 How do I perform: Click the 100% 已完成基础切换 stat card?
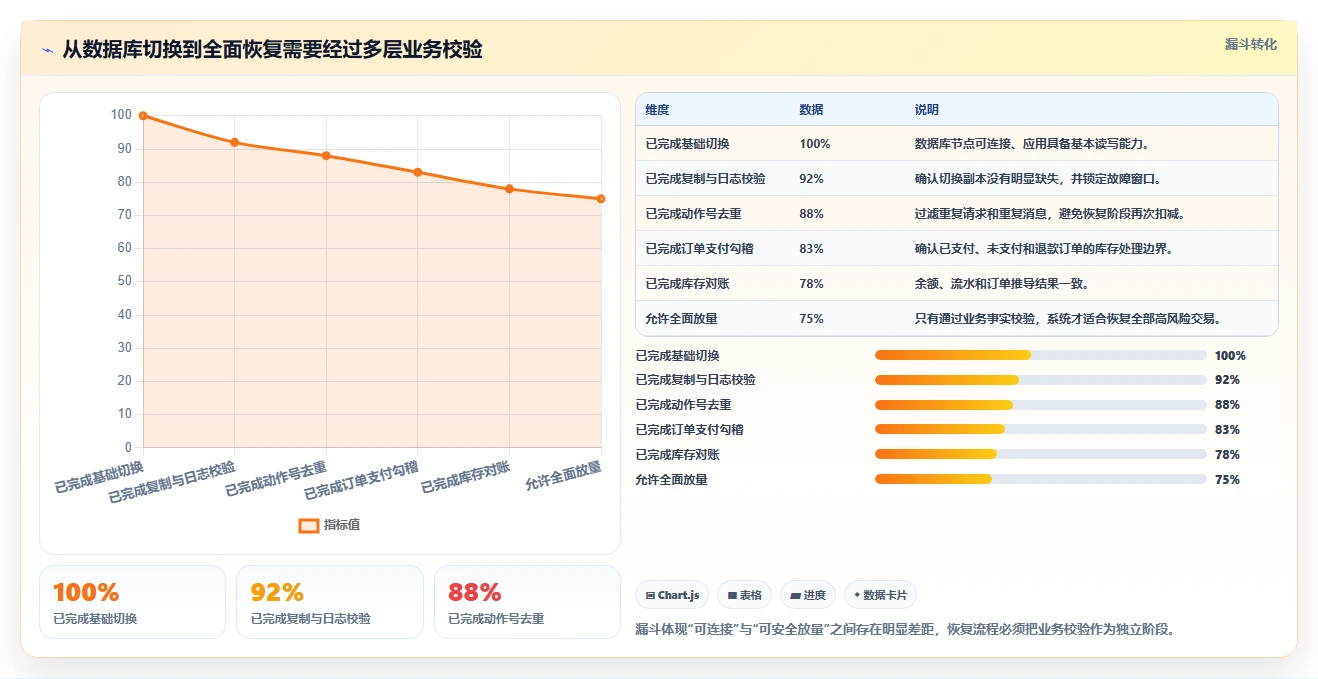(x=133, y=602)
